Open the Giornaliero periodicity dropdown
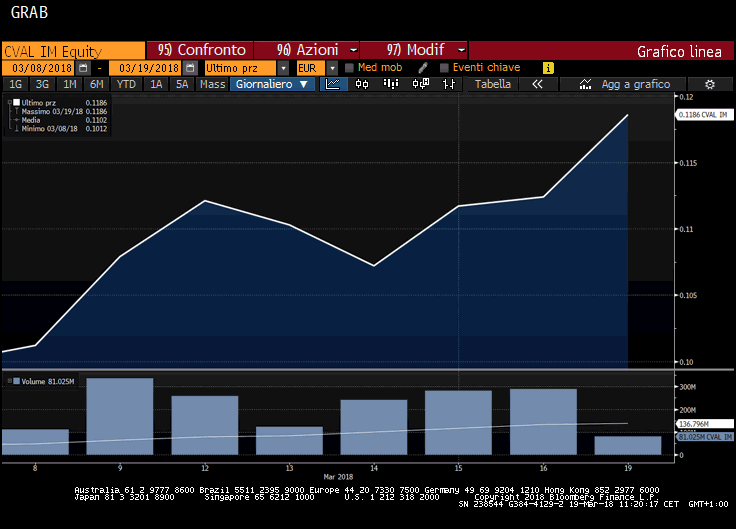This screenshot has width=736, height=529. coord(272,85)
